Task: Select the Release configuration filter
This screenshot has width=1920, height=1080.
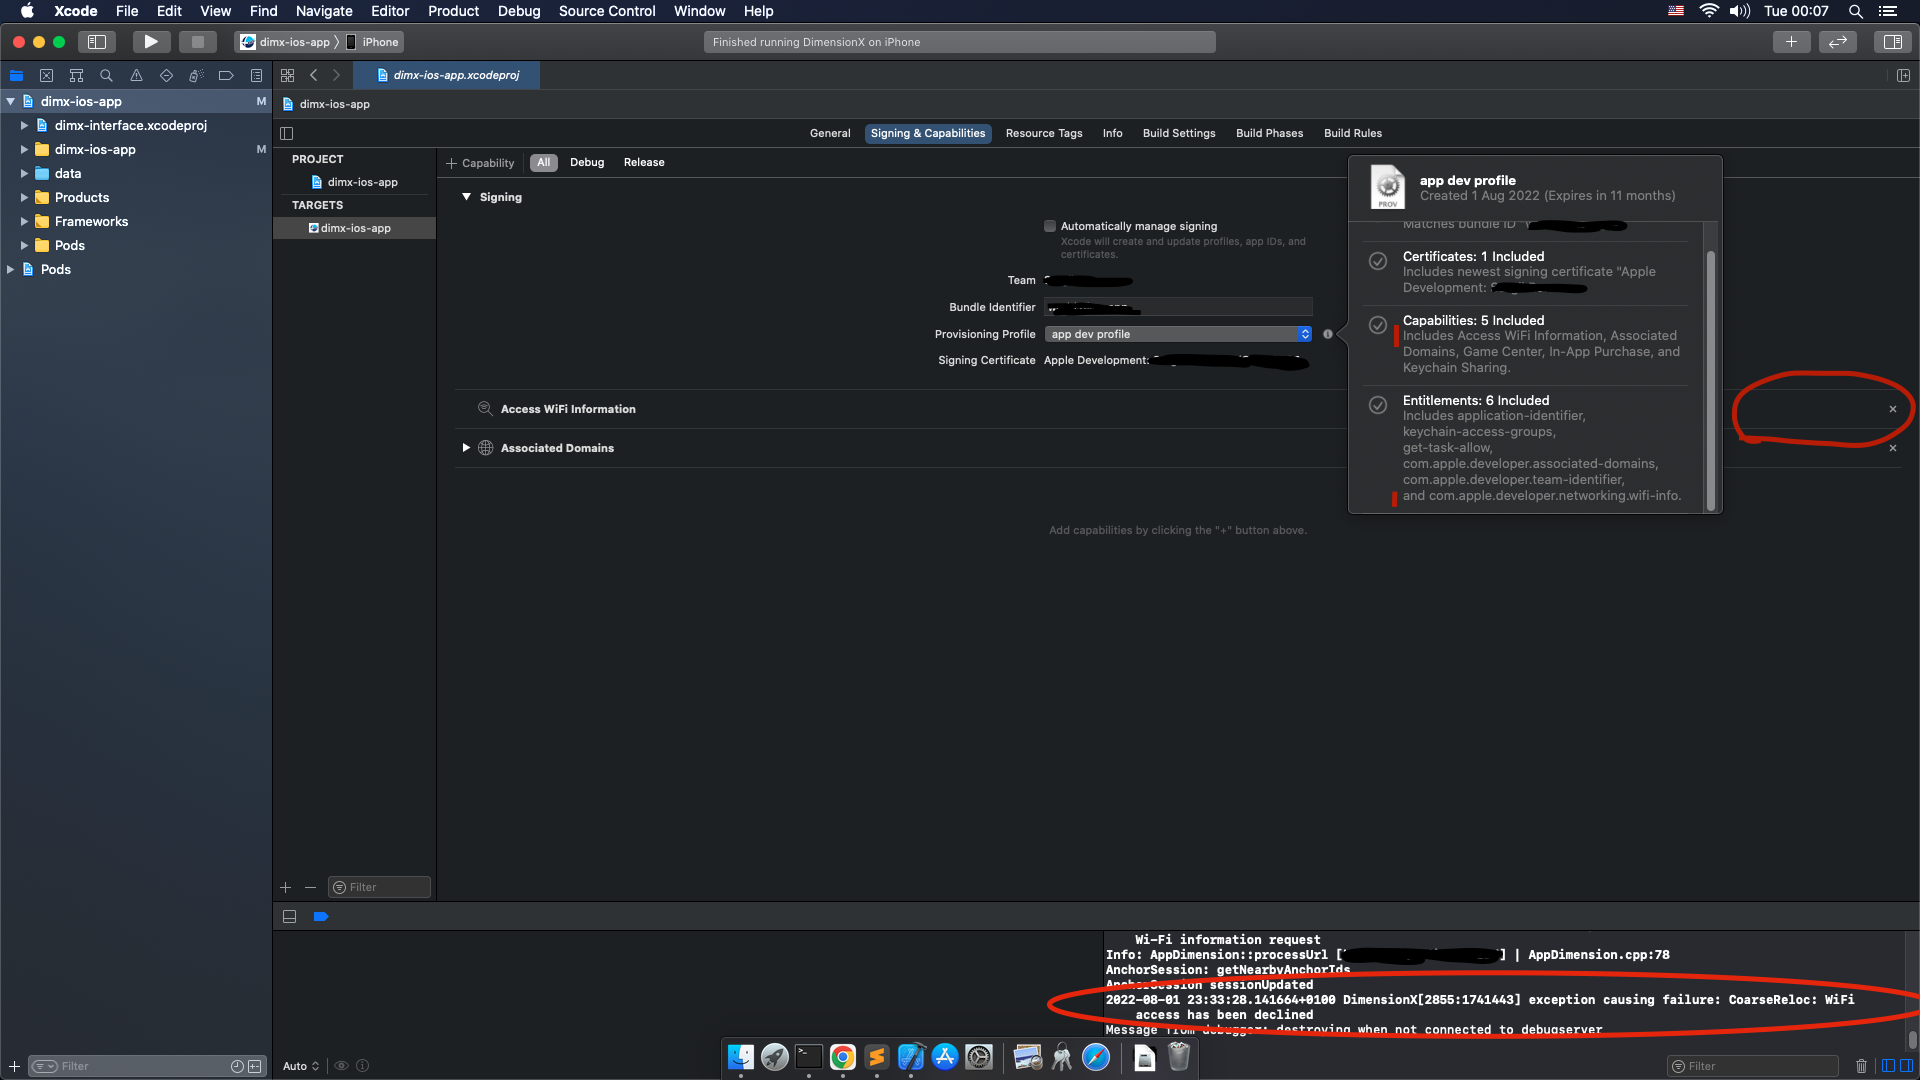Action: [x=644, y=162]
